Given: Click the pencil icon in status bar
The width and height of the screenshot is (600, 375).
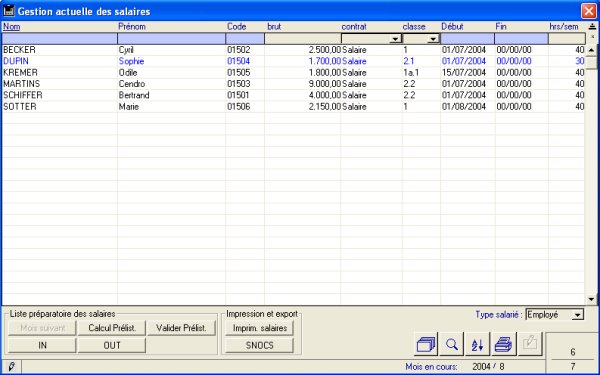Looking at the screenshot, I should click(x=11, y=367).
